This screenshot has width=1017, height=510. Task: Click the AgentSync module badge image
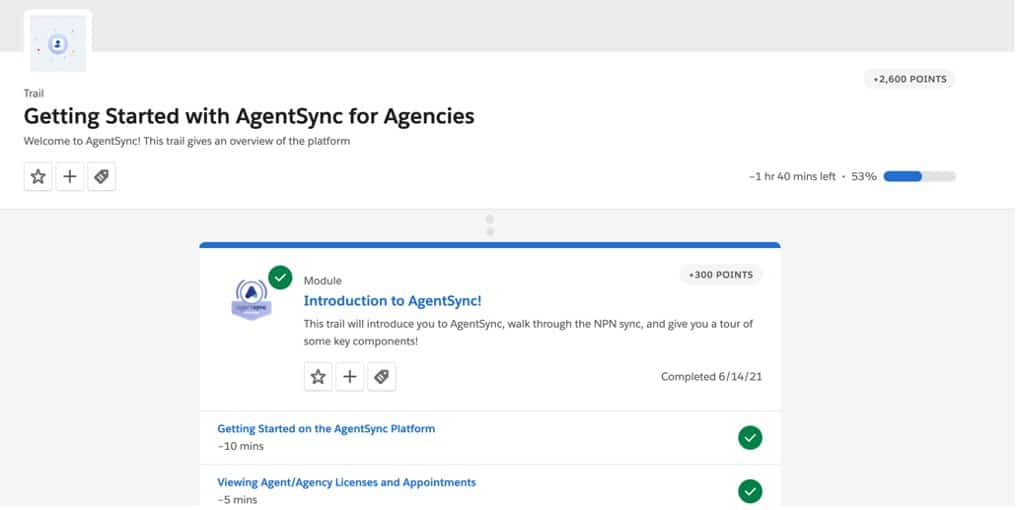click(x=251, y=300)
